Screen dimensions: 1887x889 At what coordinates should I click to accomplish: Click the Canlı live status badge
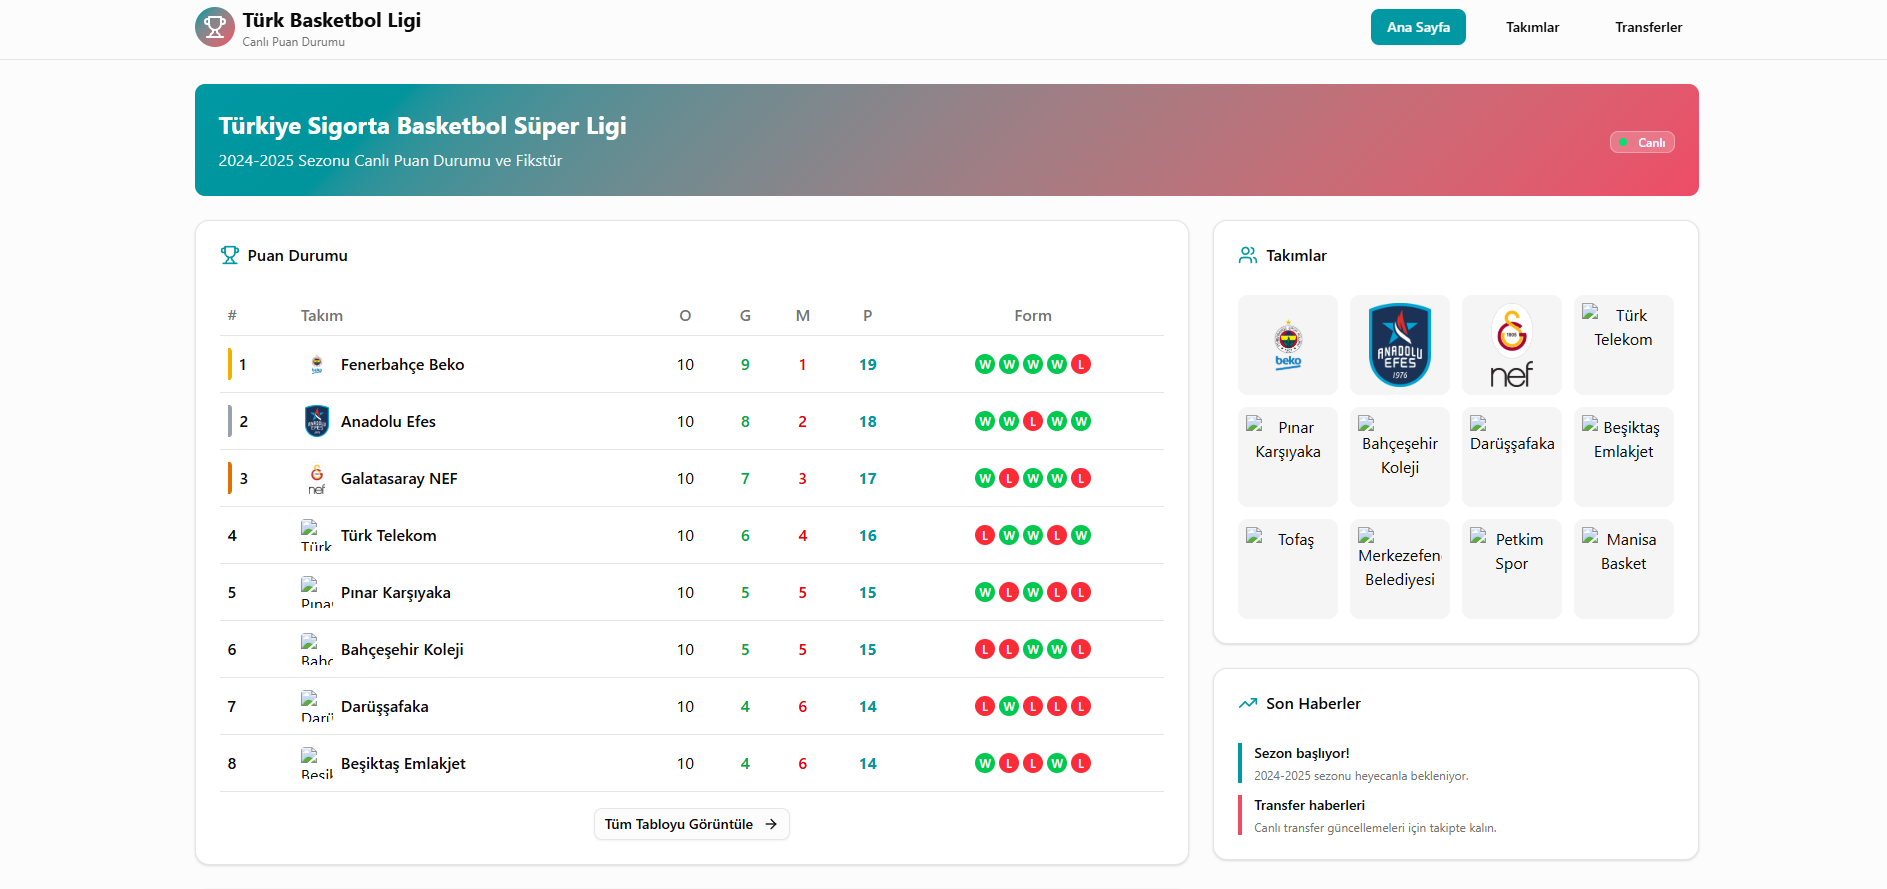pyautogui.click(x=1641, y=142)
